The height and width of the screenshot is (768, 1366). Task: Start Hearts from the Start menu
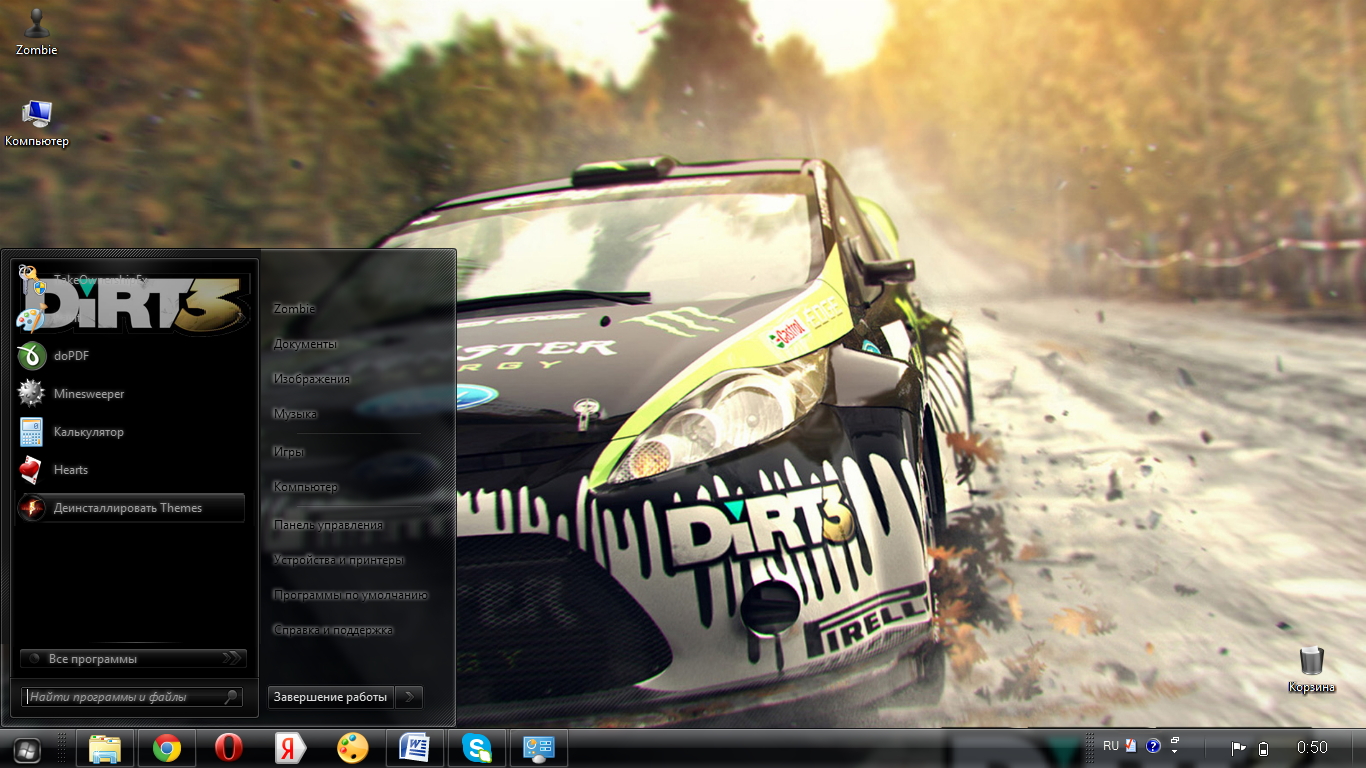(131, 469)
